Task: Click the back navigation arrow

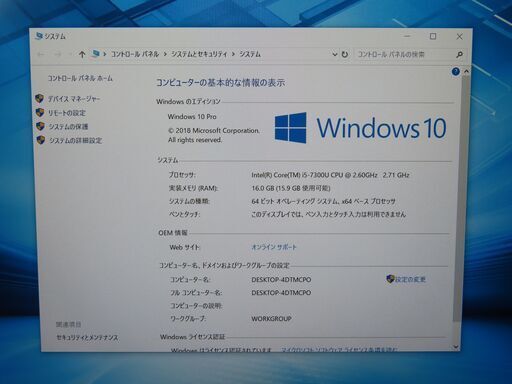Action: click(x=41, y=54)
